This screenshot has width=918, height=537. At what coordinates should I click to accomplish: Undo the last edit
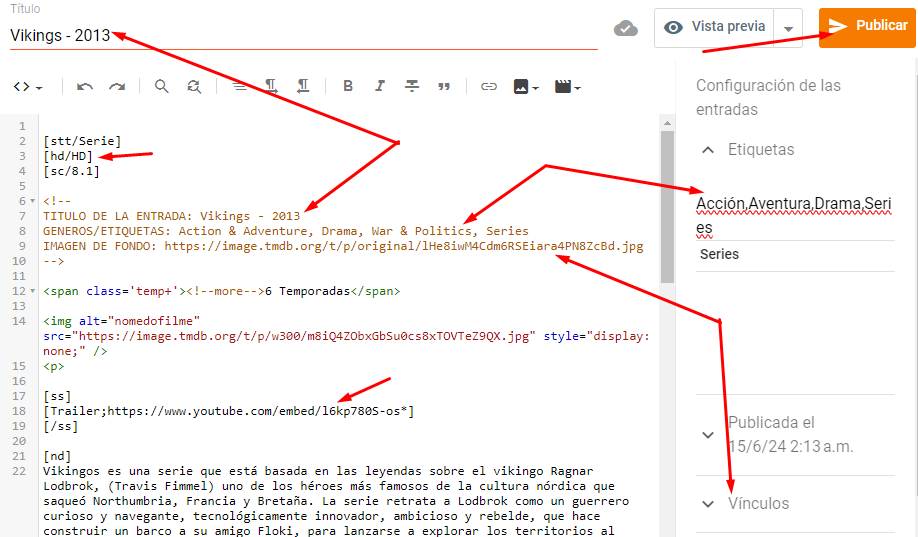[x=85, y=87]
